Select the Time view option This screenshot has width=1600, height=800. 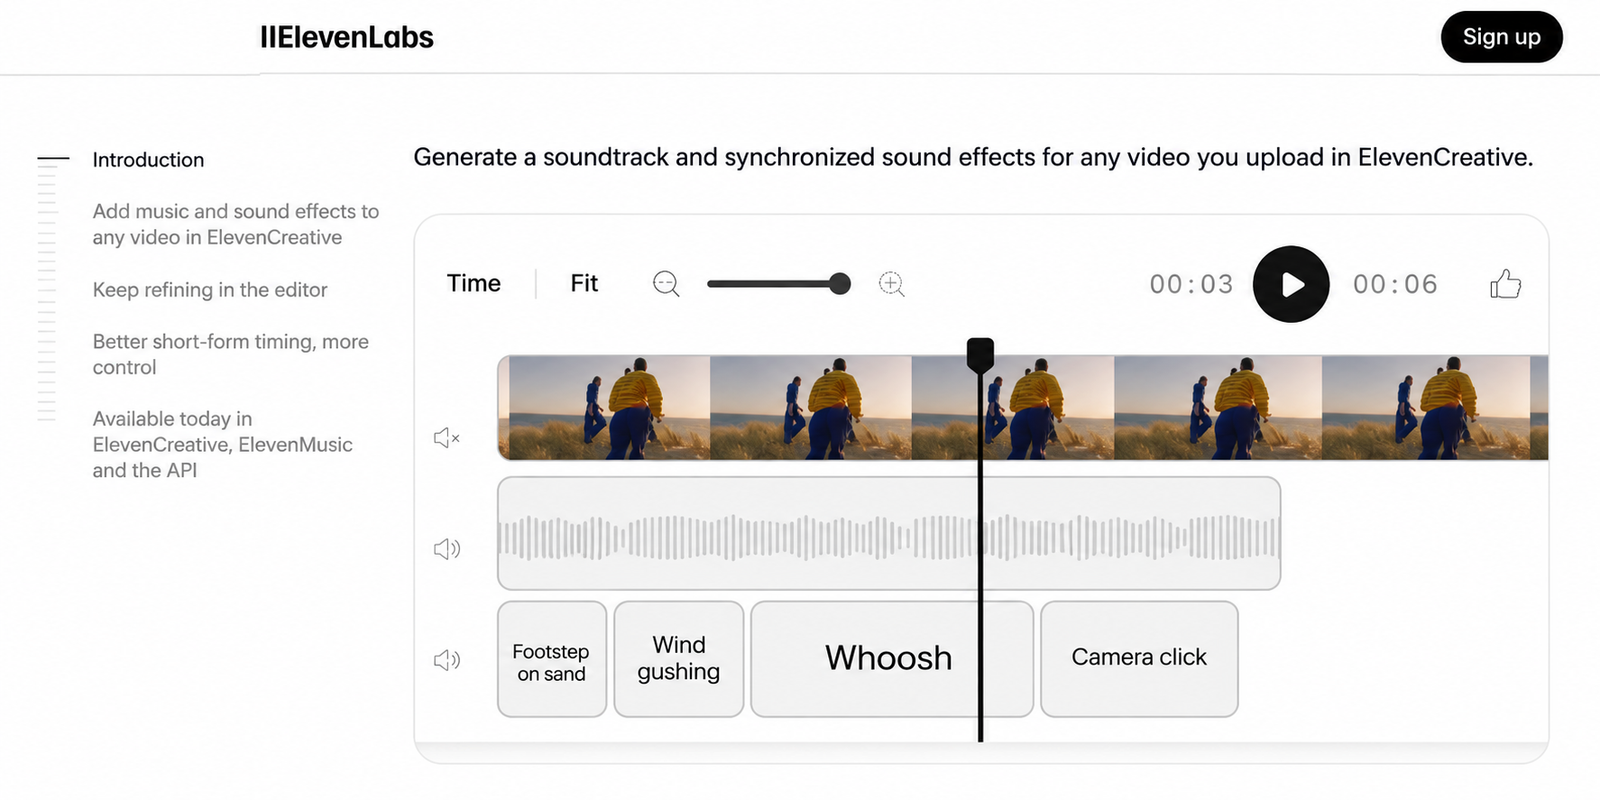474,284
